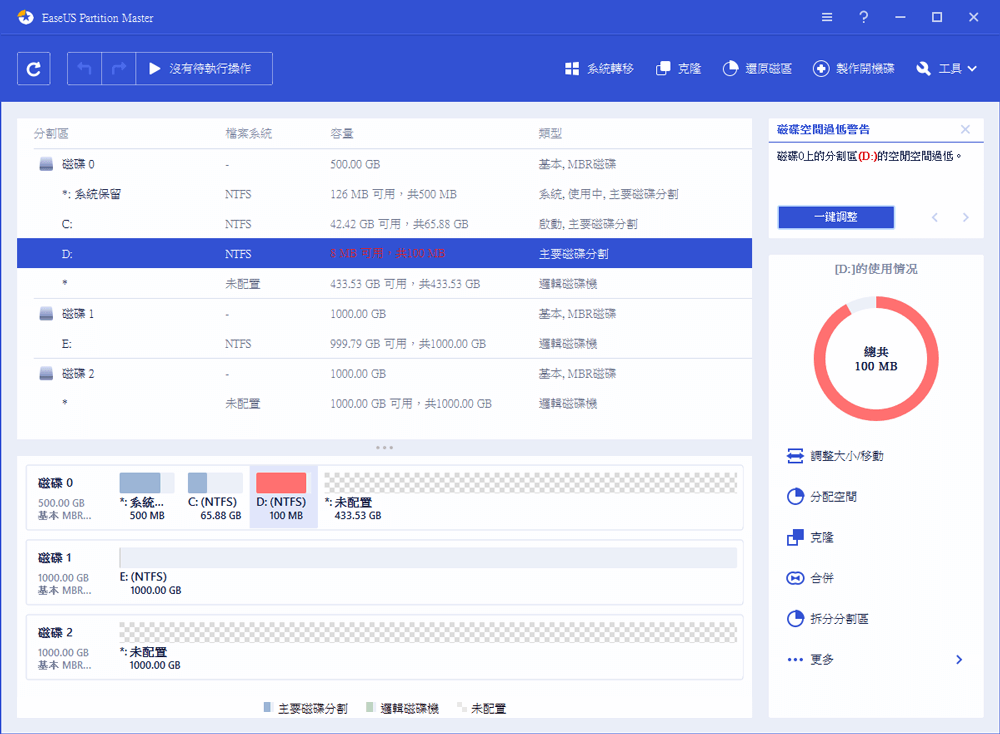Open 系統轉移 system migration tool
This screenshot has height=734, width=1000.
(599, 68)
